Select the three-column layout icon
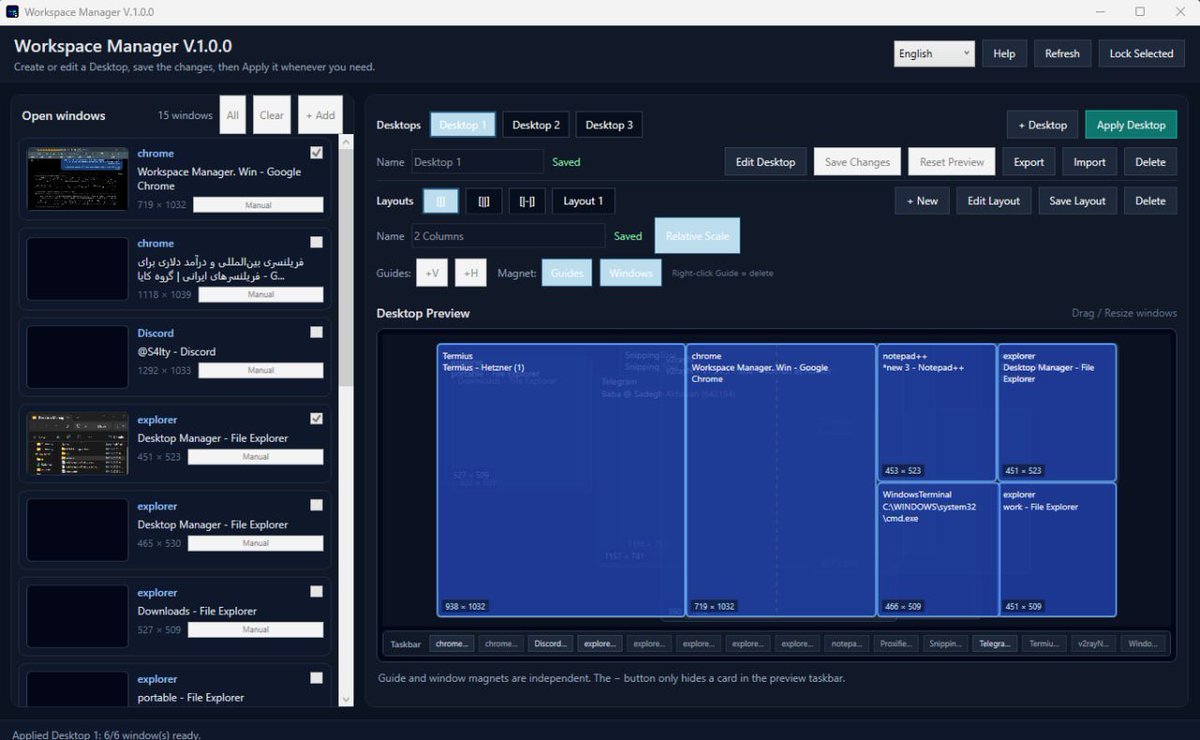The width and height of the screenshot is (1200, 740). tap(484, 201)
